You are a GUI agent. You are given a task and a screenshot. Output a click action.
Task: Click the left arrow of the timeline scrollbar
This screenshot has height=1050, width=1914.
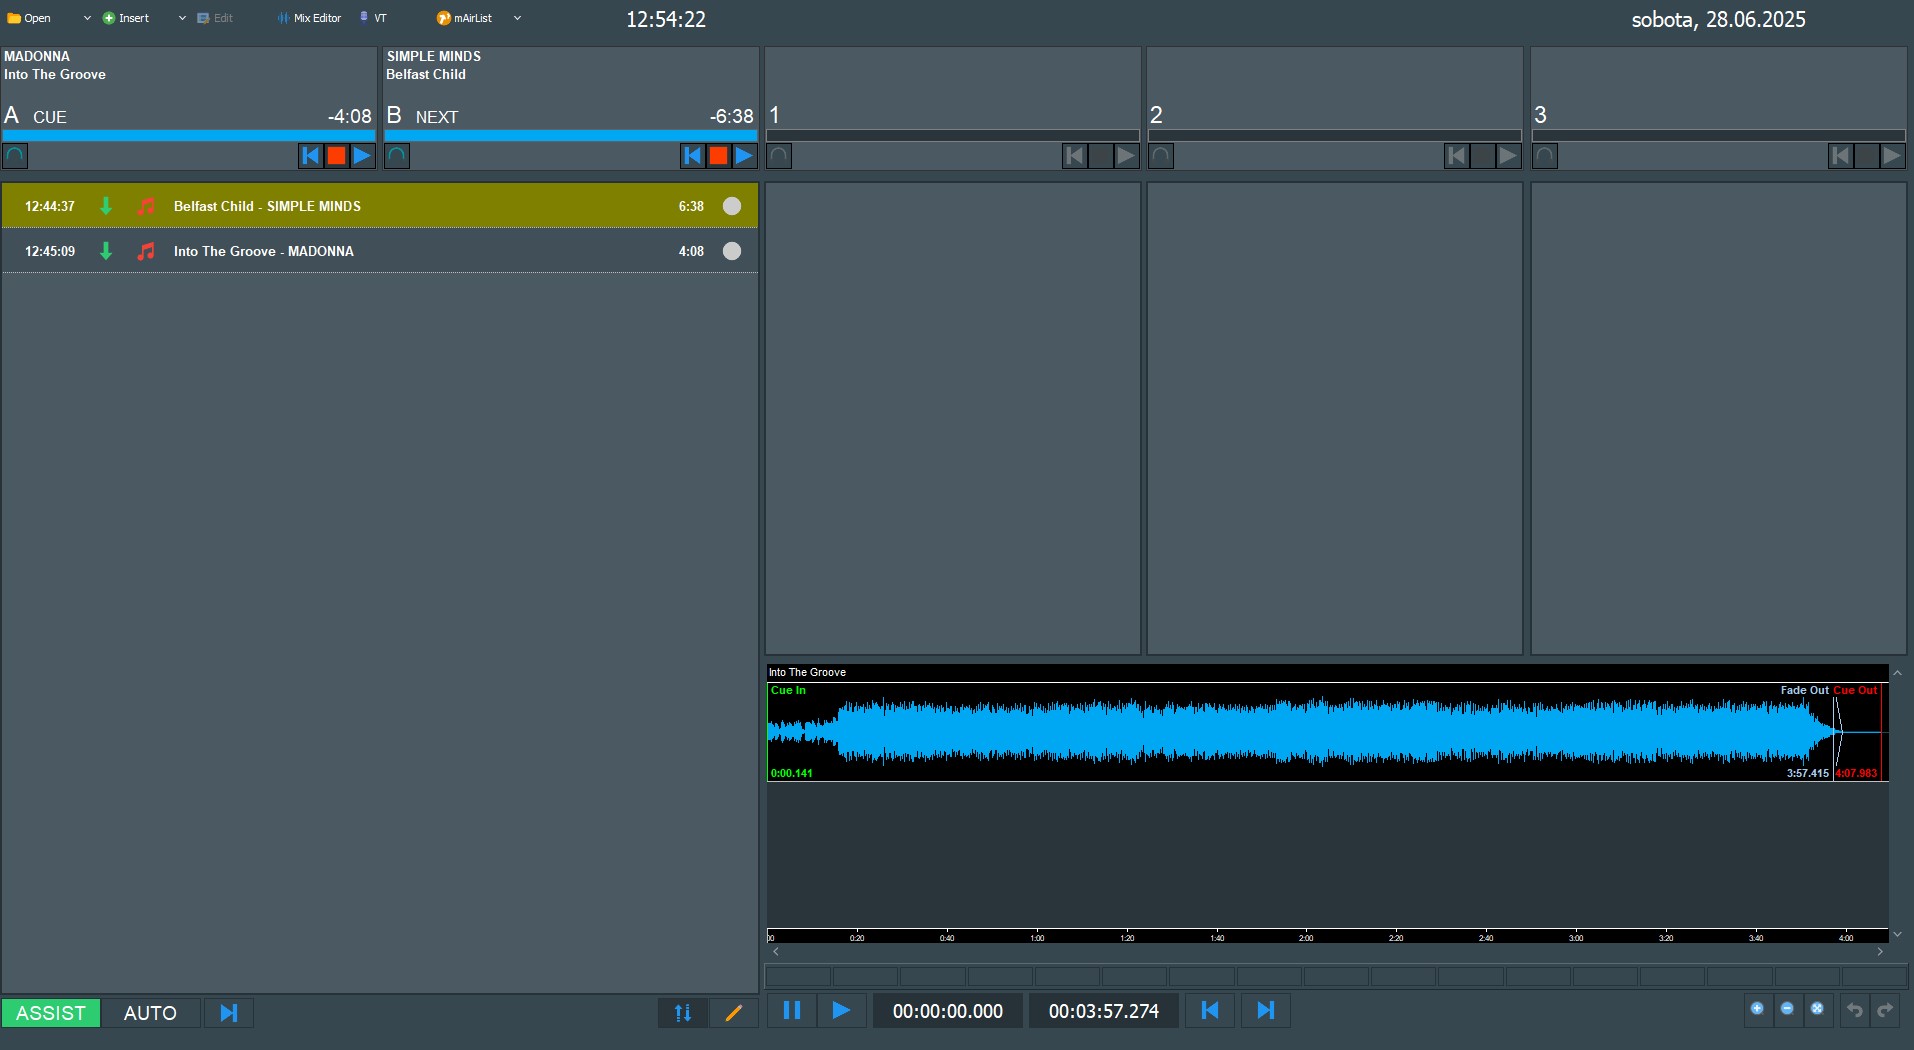click(776, 952)
